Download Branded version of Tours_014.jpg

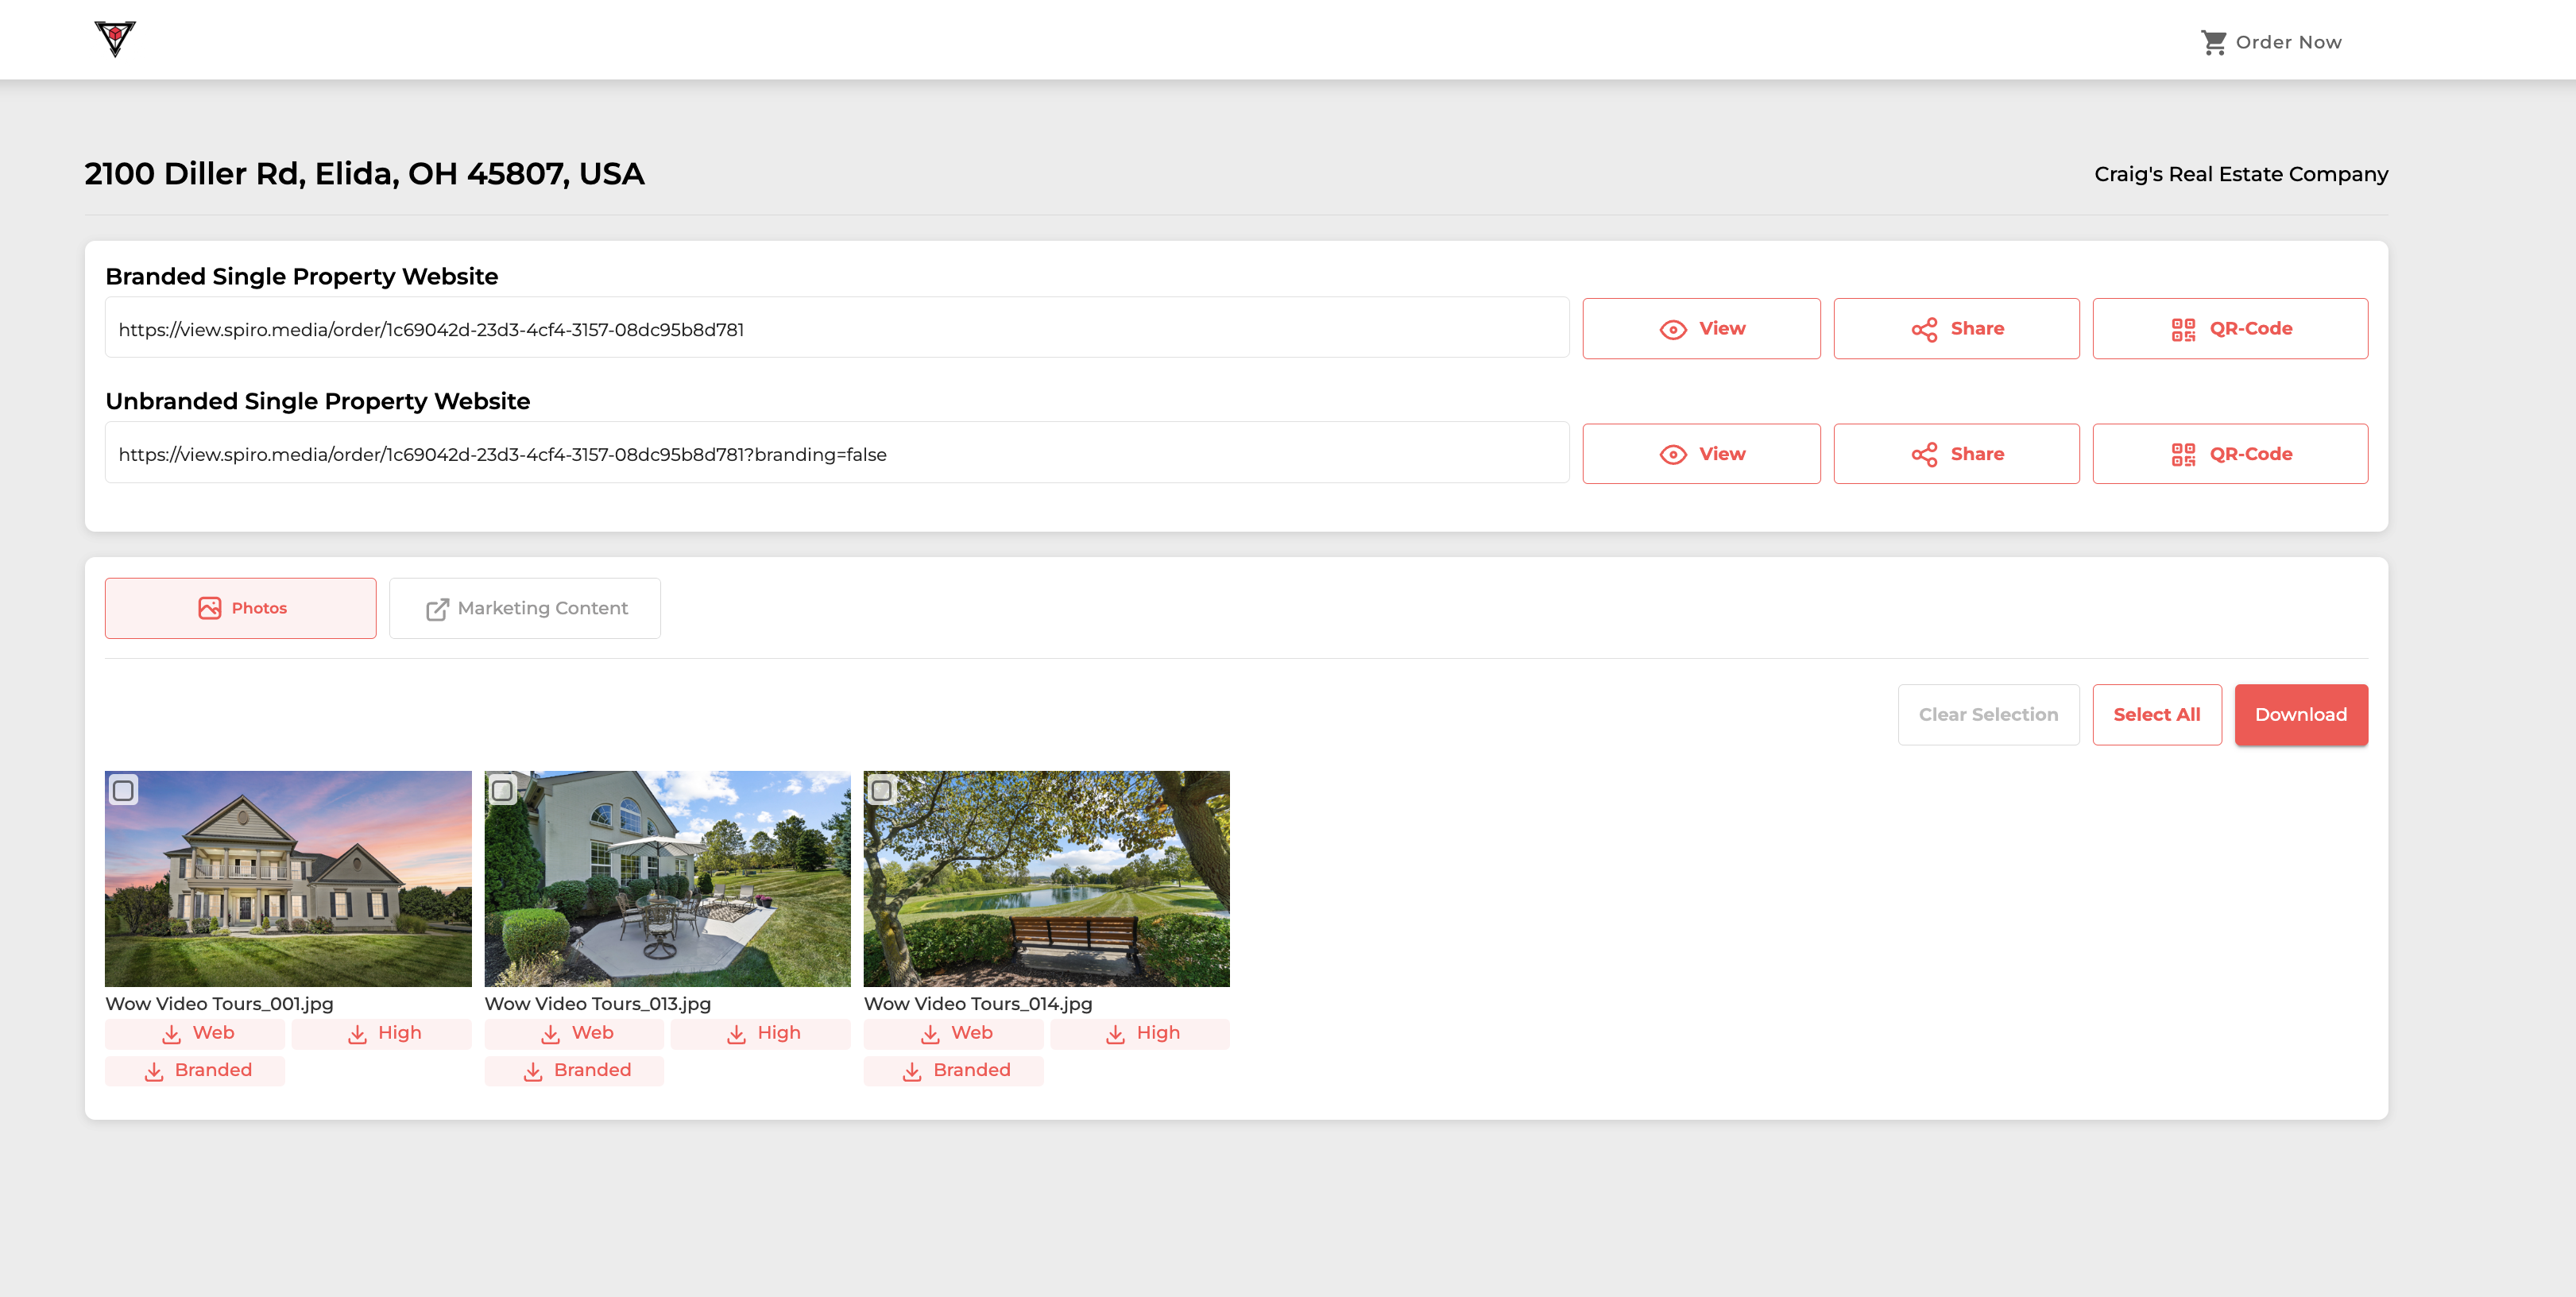[954, 1070]
